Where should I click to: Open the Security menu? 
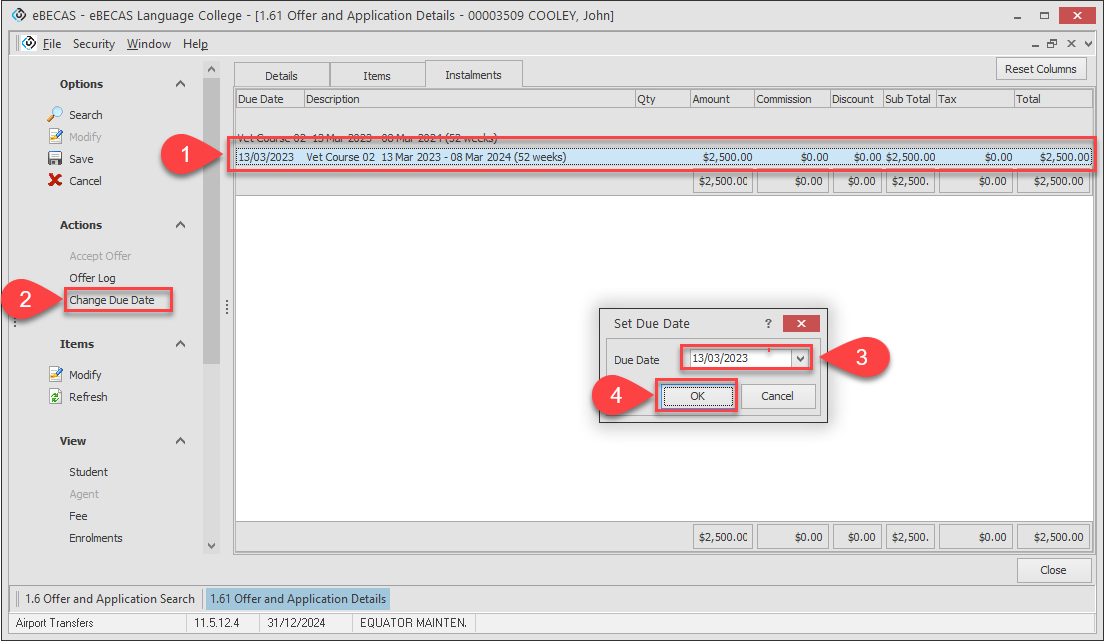93,44
